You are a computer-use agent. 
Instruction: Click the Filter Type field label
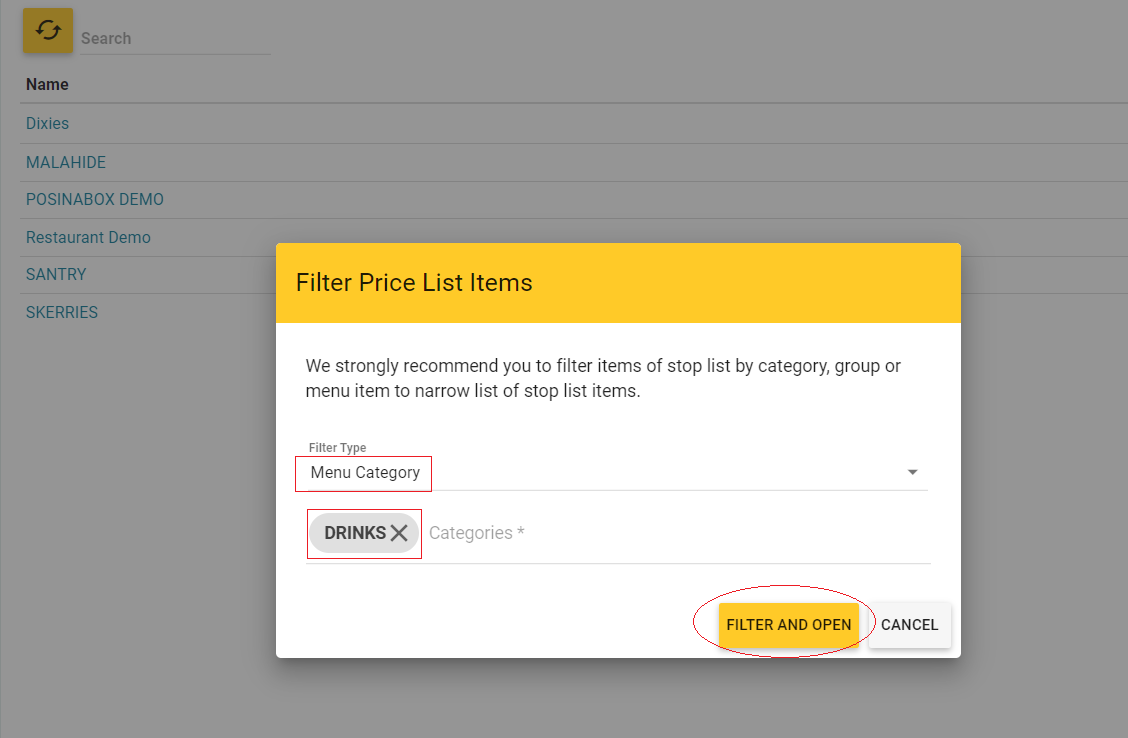tap(337, 448)
